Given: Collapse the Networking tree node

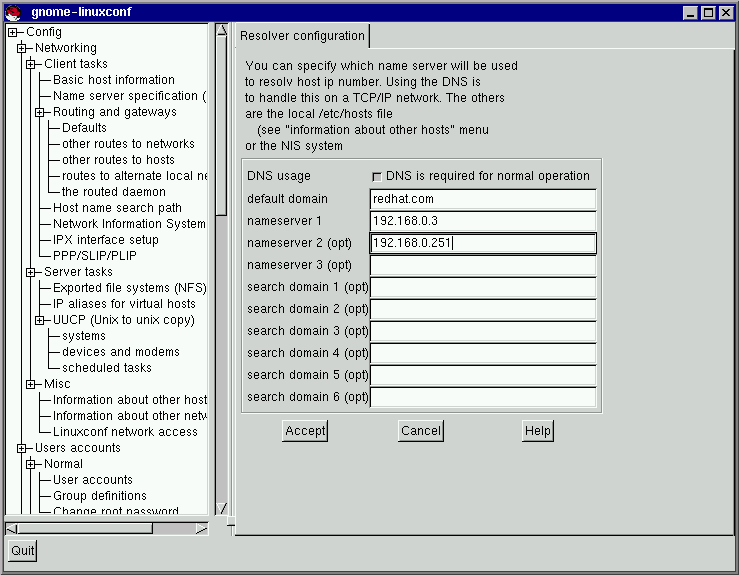Looking at the screenshot, I should (21, 48).
